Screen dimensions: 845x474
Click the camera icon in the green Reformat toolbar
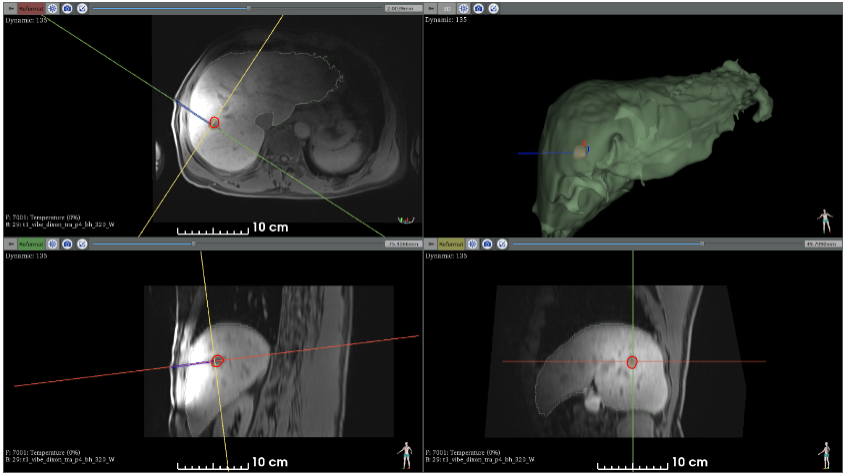coord(67,243)
